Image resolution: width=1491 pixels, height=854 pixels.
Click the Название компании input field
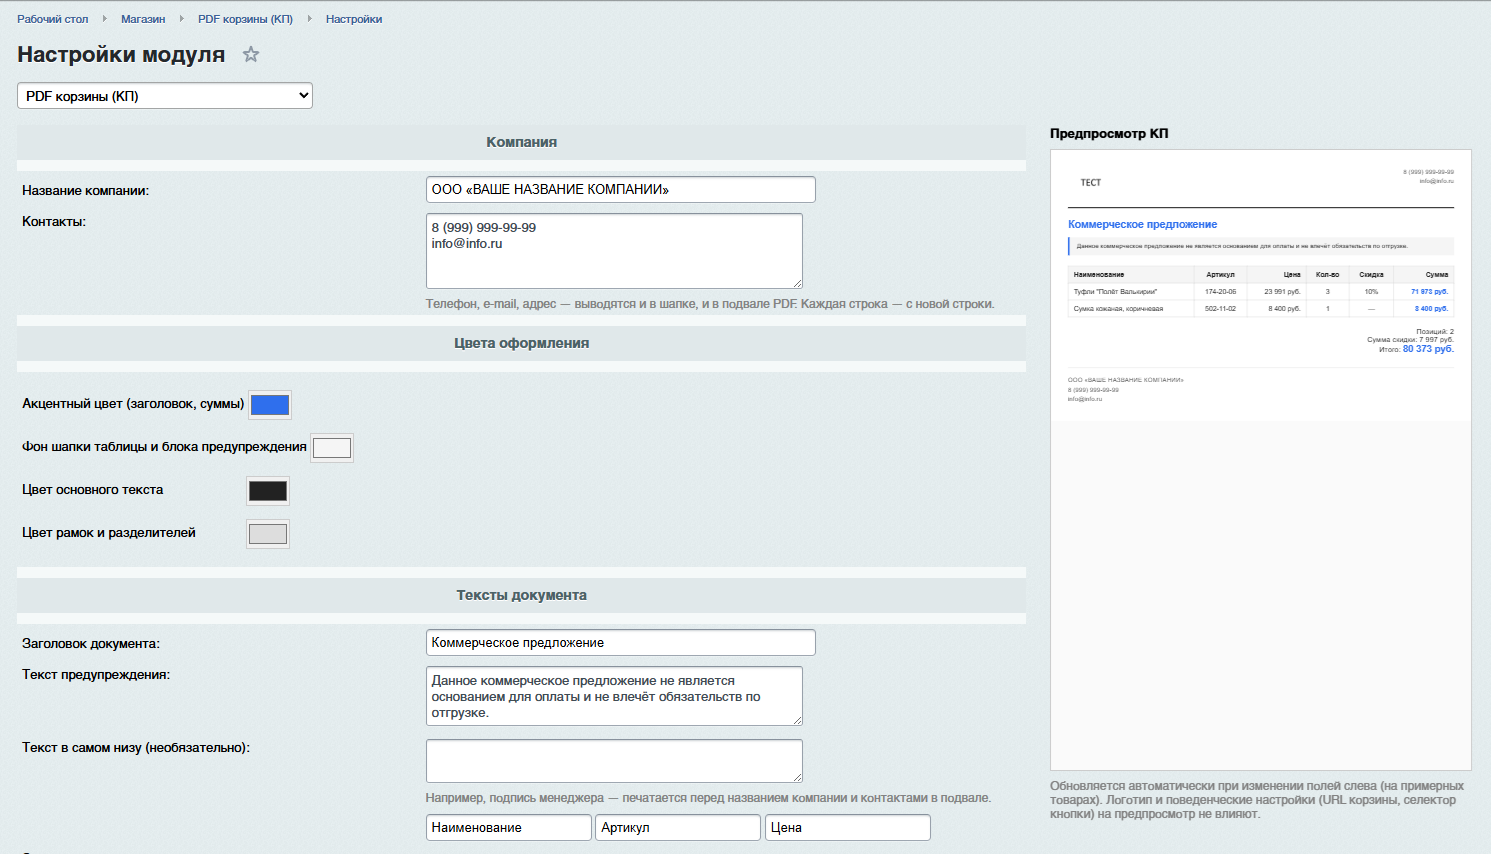pyautogui.click(x=621, y=189)
